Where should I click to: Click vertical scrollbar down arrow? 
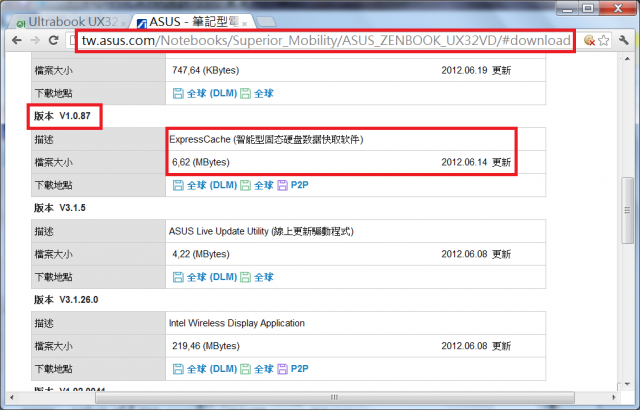[x=627, y=384]
